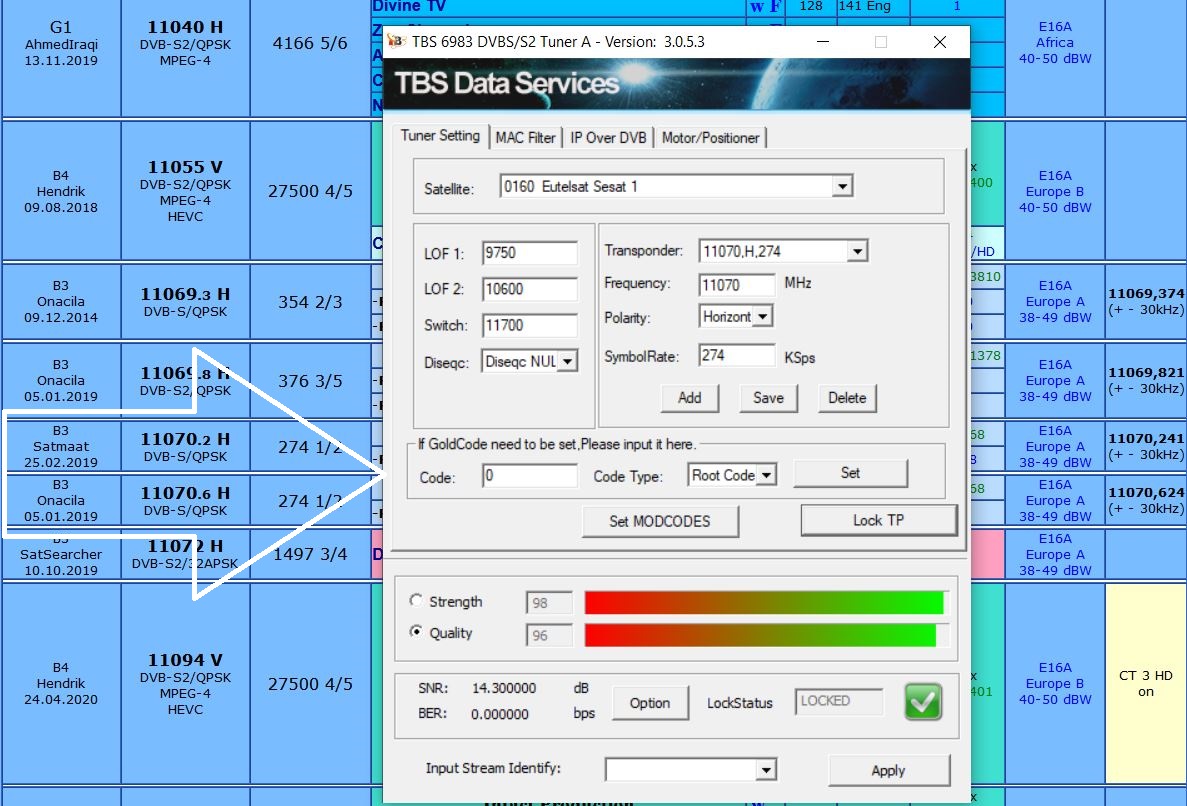Click the Set MODCODES button

click(x=660, y=521)
